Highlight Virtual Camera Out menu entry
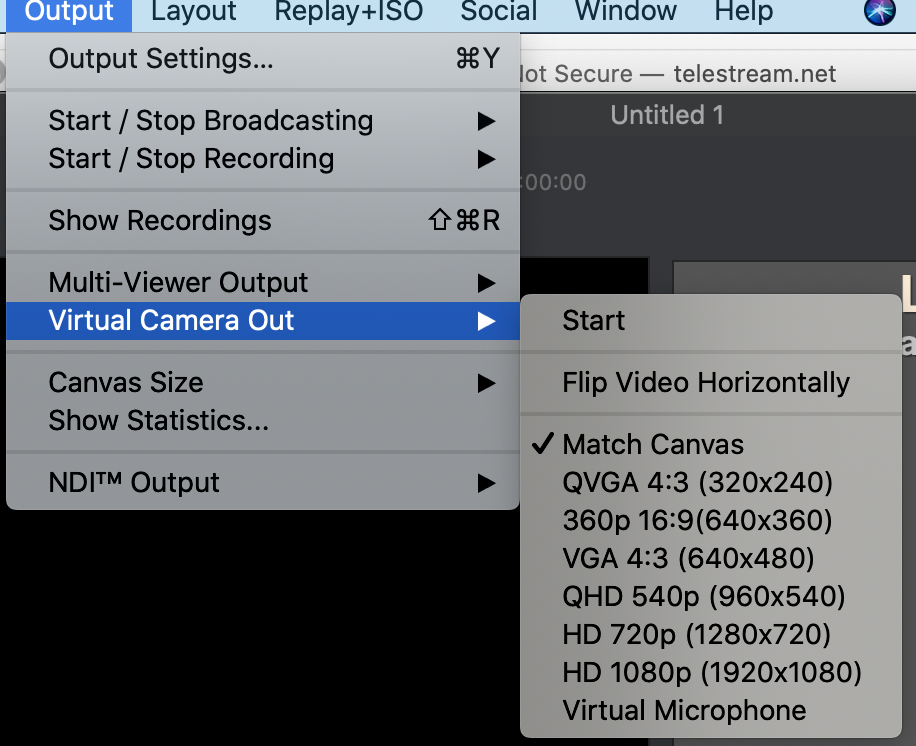 click(x=263, y=321)
